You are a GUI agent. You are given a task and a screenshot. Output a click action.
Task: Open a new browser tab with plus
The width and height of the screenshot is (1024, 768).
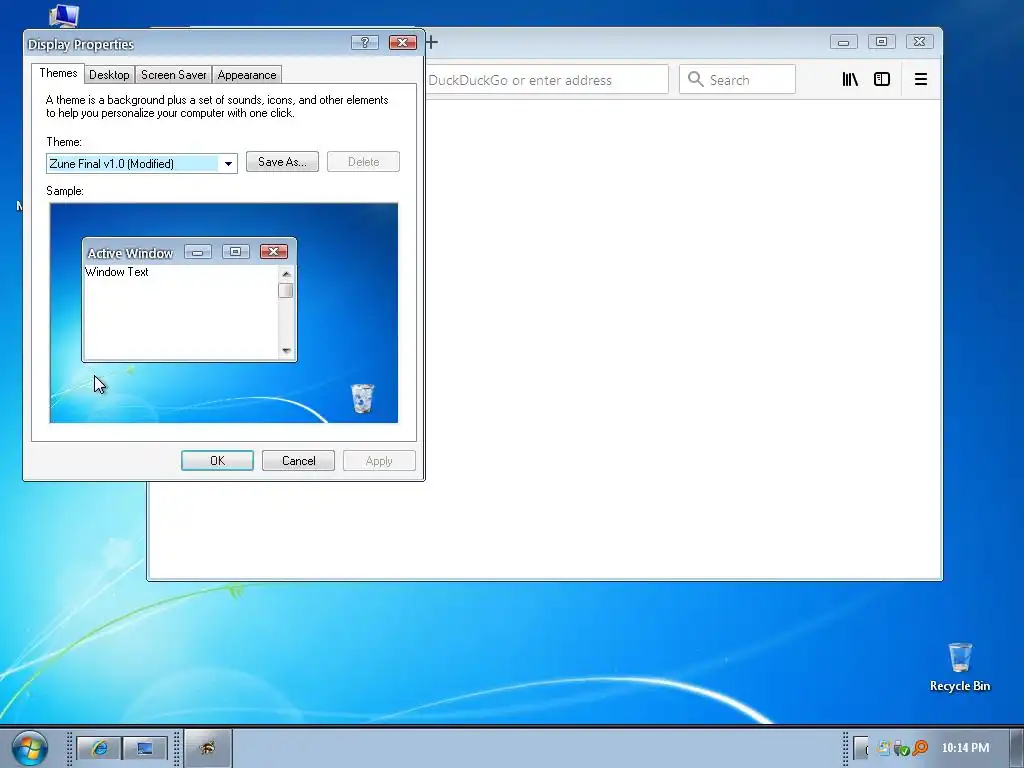432,42
